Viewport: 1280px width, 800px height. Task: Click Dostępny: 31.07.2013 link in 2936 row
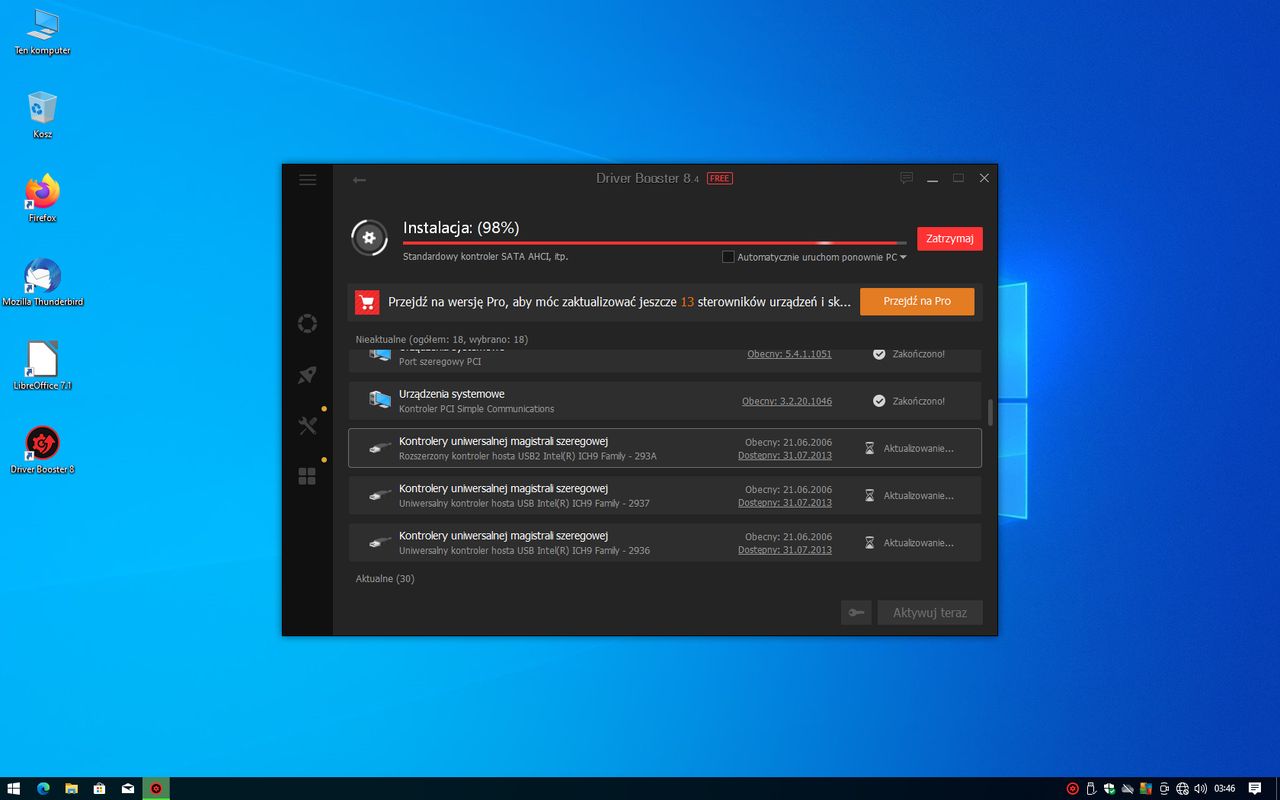785,550
